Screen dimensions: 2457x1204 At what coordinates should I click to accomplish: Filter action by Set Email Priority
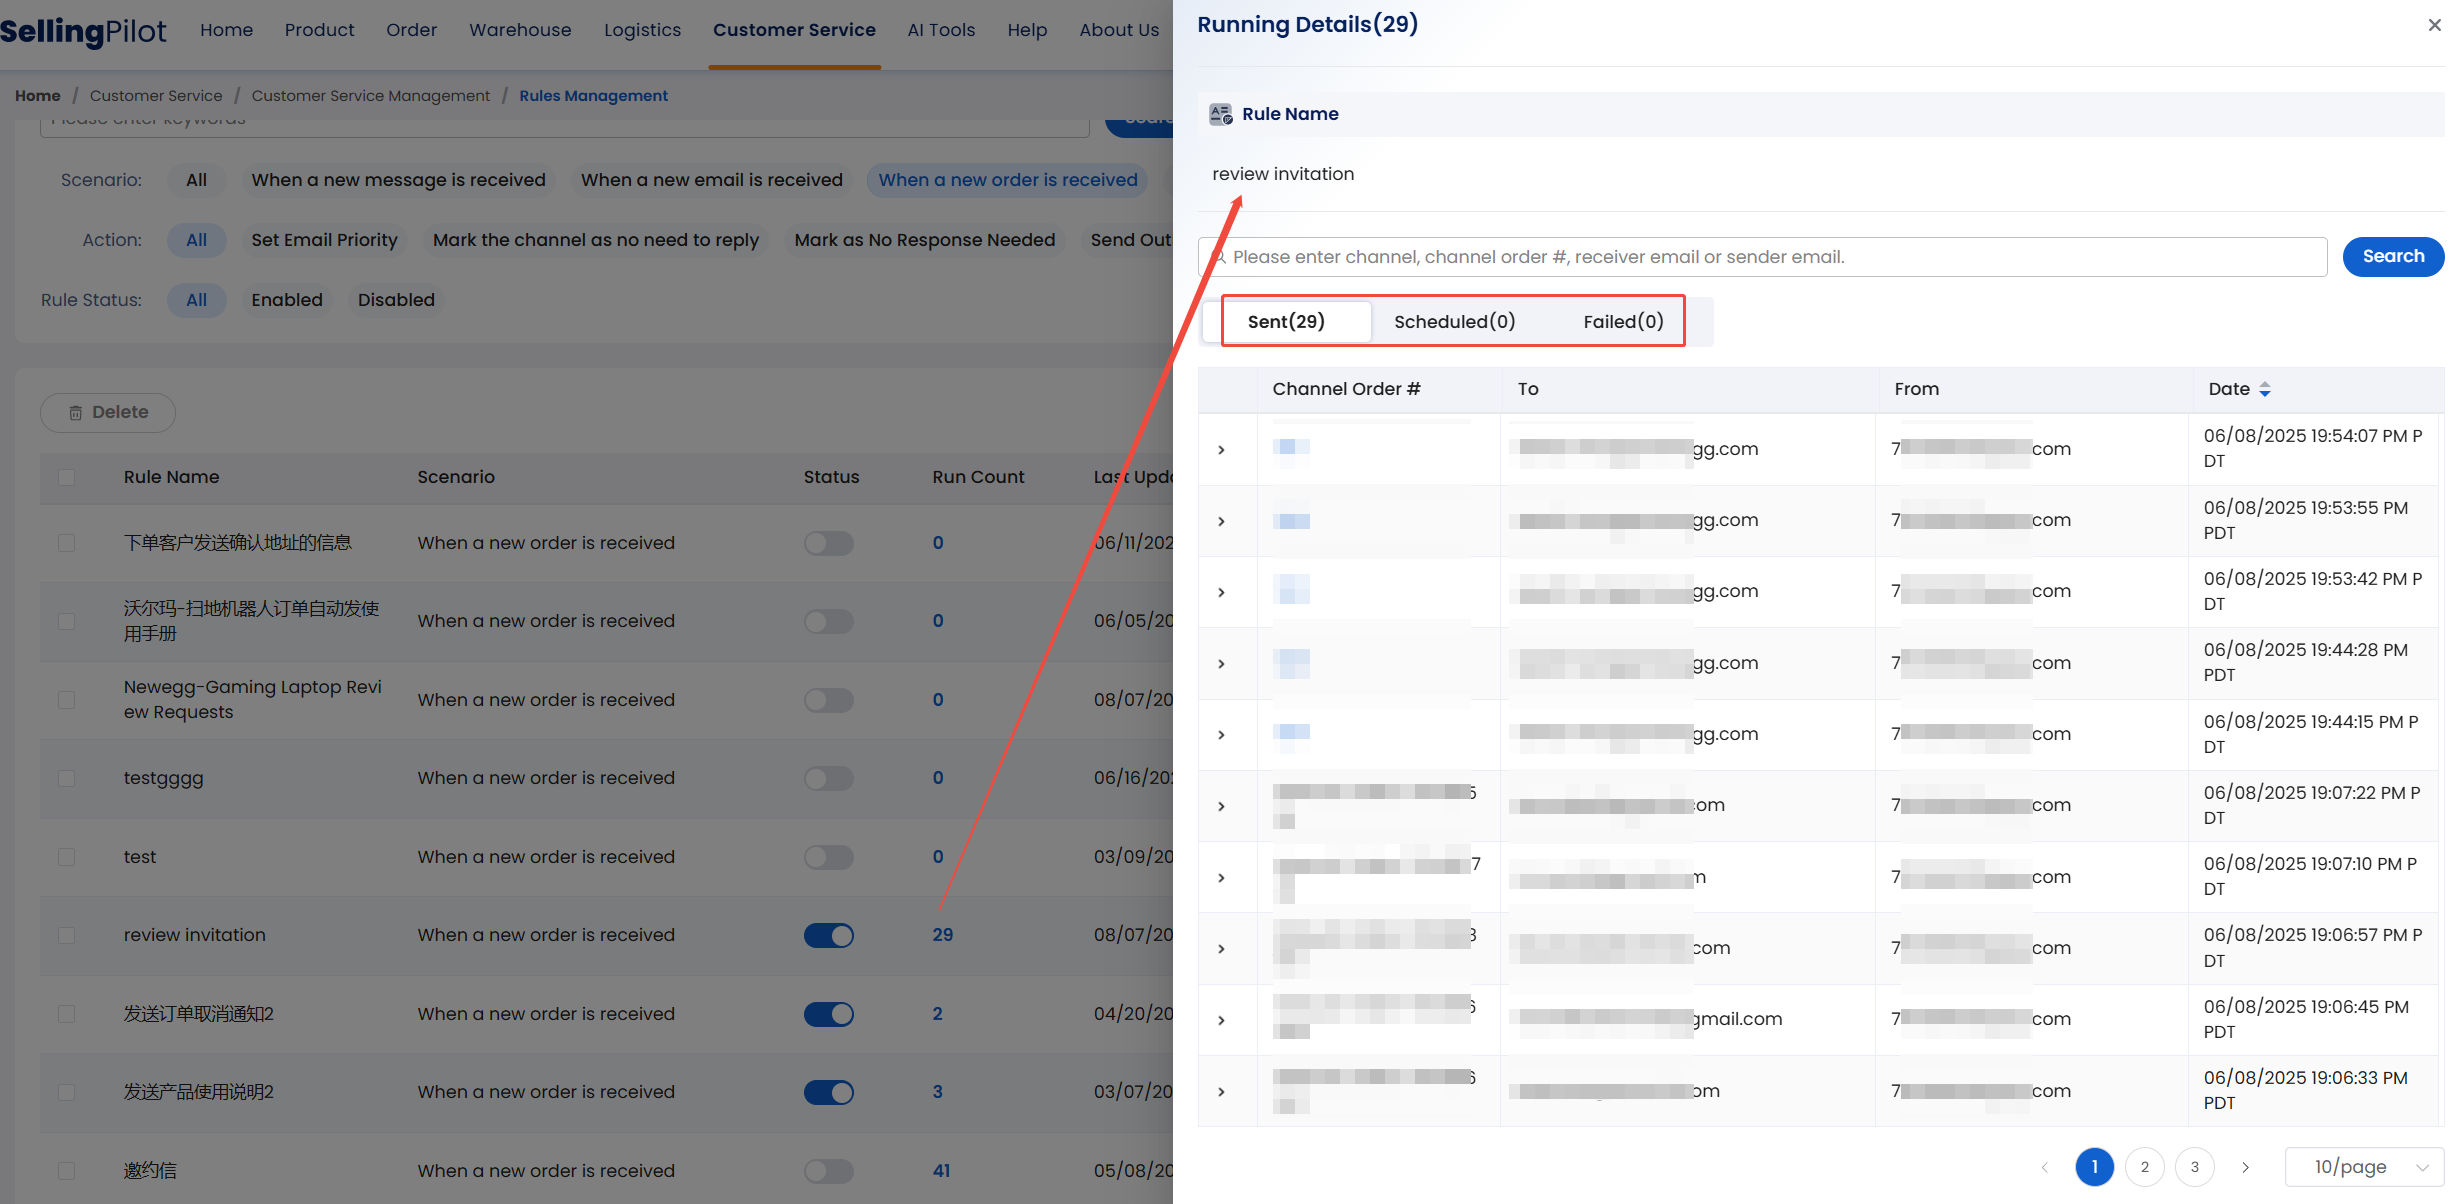point(324,240)
